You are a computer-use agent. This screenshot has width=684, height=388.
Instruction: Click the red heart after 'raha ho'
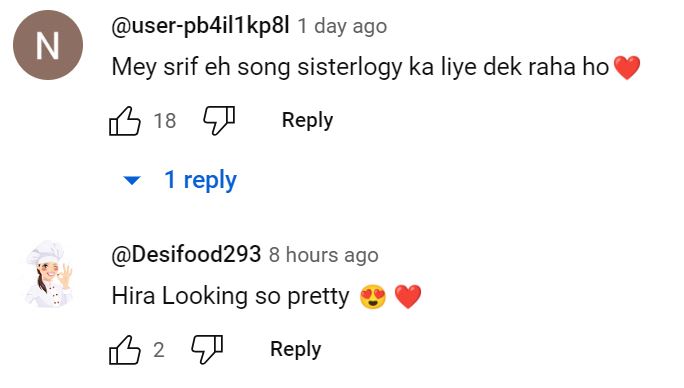(627, 68)
